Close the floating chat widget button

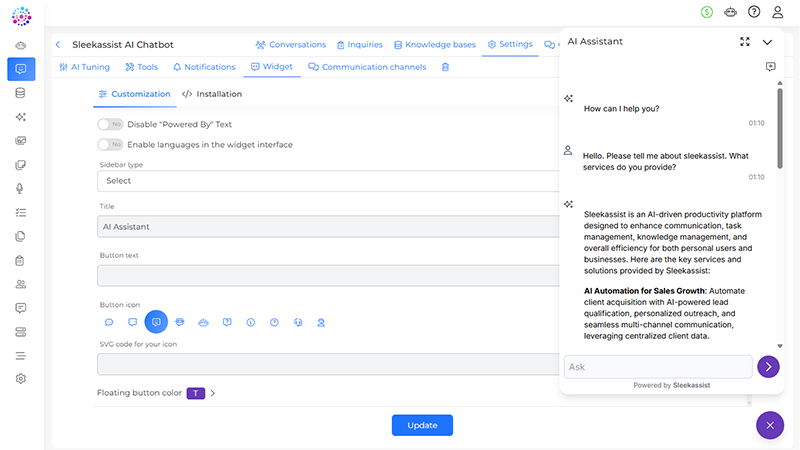click(769, 425)
